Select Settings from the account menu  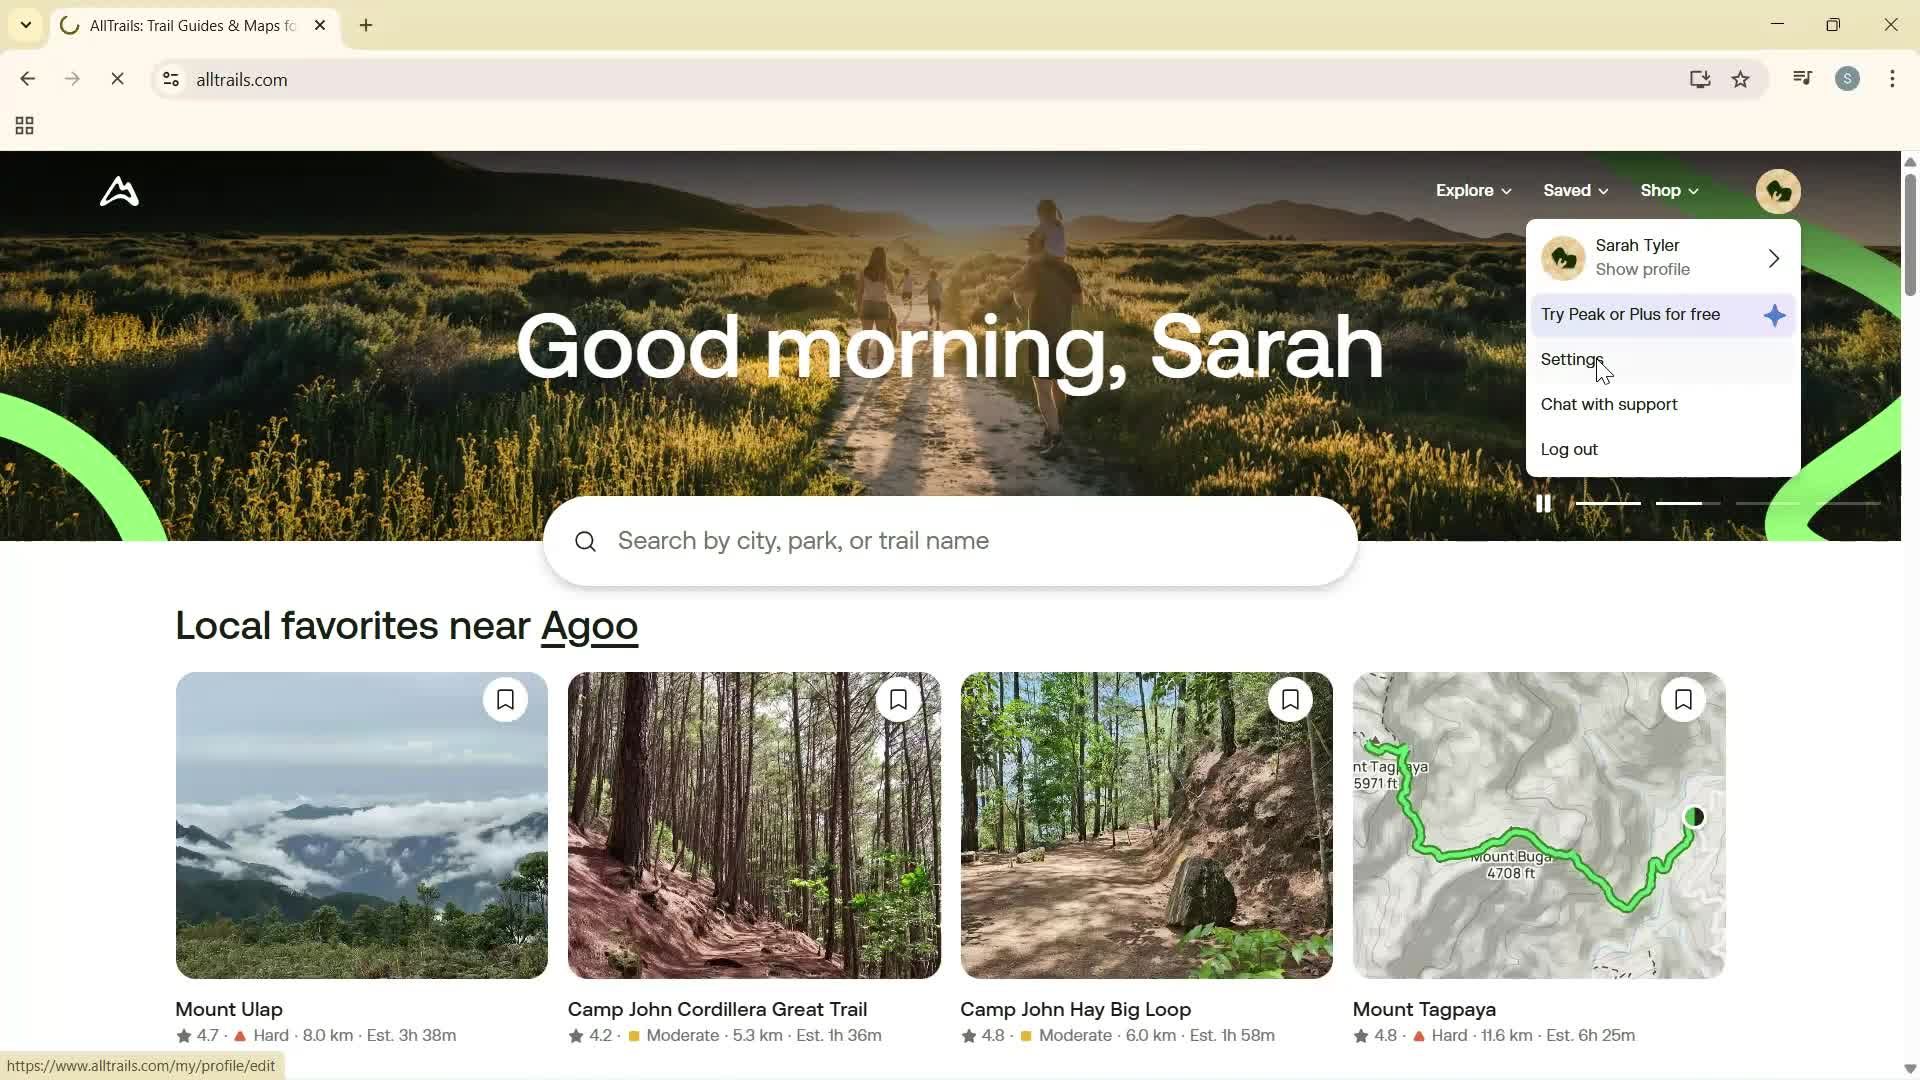(1571, 359)
